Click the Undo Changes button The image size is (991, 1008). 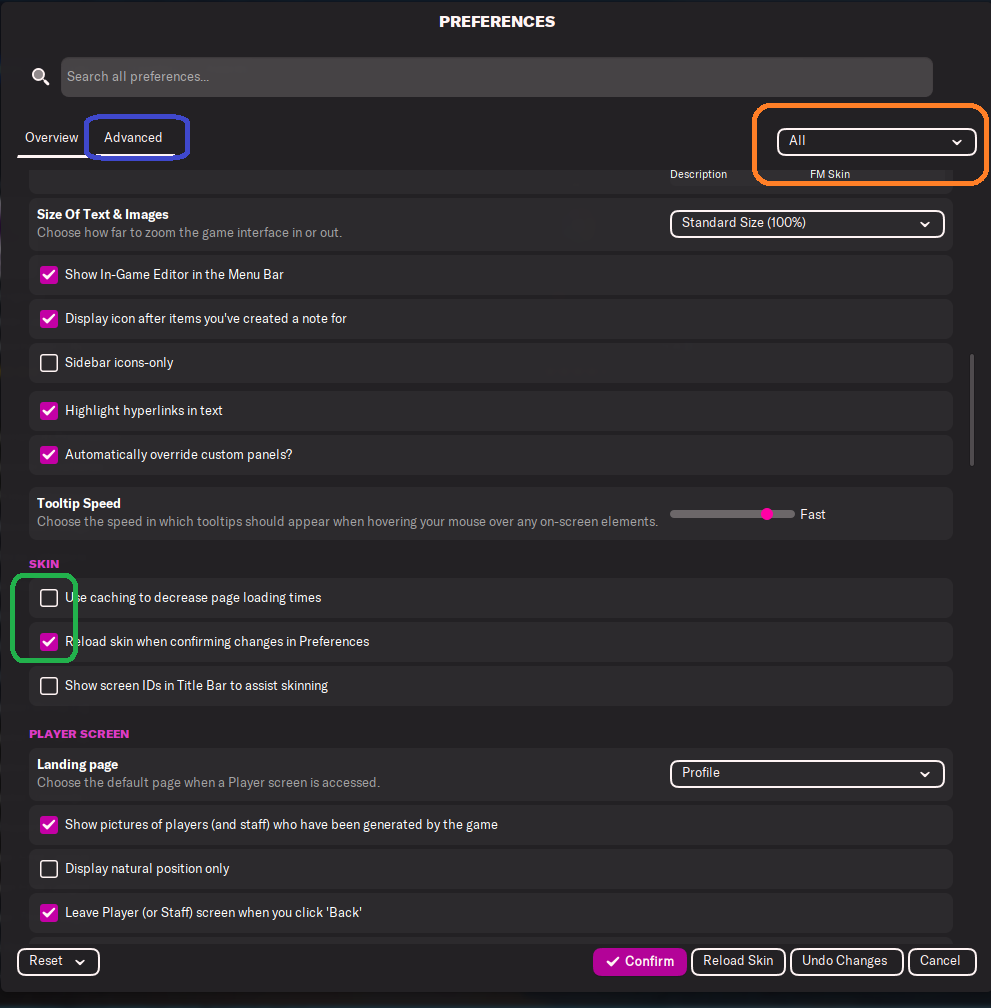(x=845, y=961)
